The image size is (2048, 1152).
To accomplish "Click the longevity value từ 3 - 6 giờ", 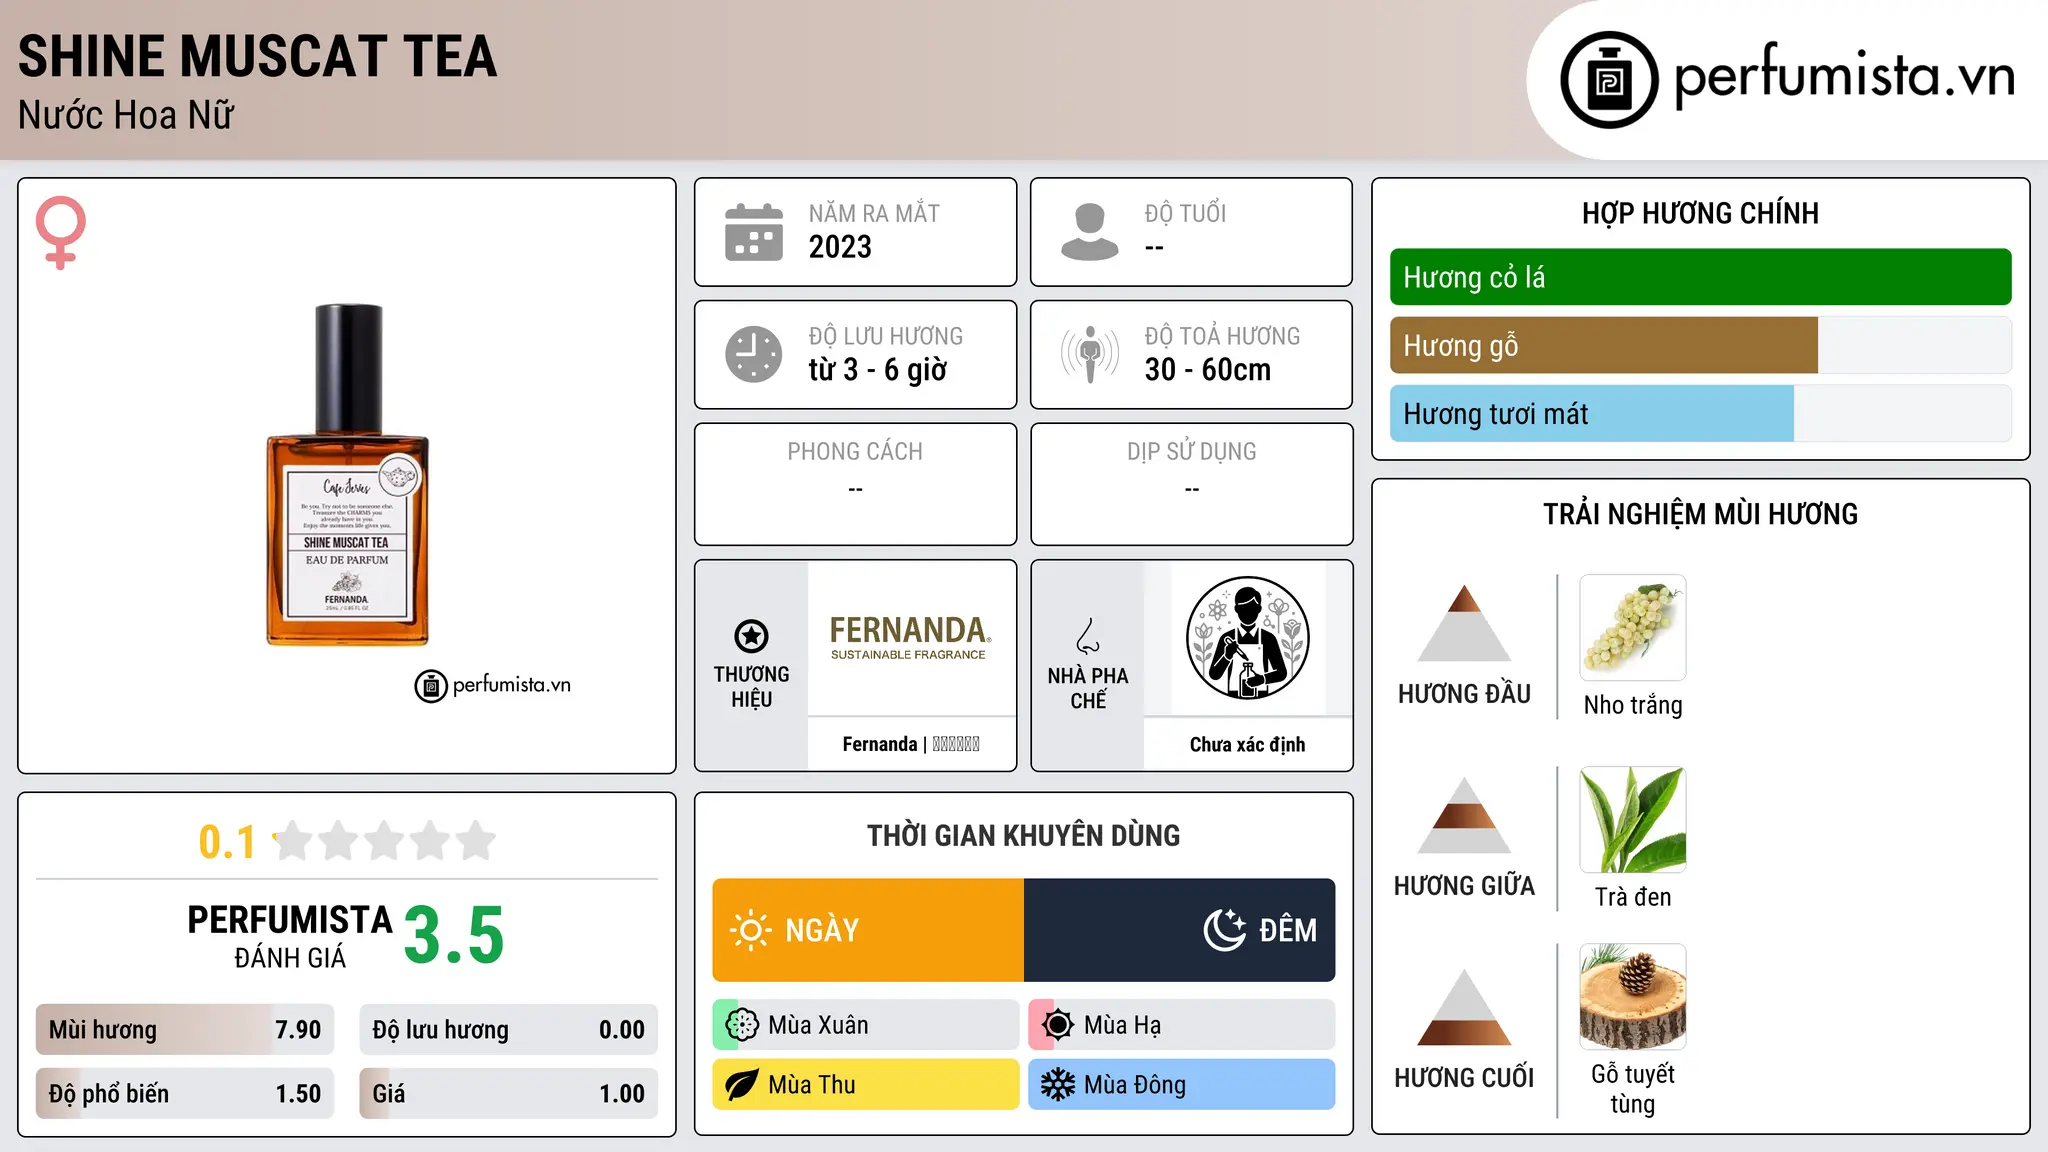I will (878, 370).
